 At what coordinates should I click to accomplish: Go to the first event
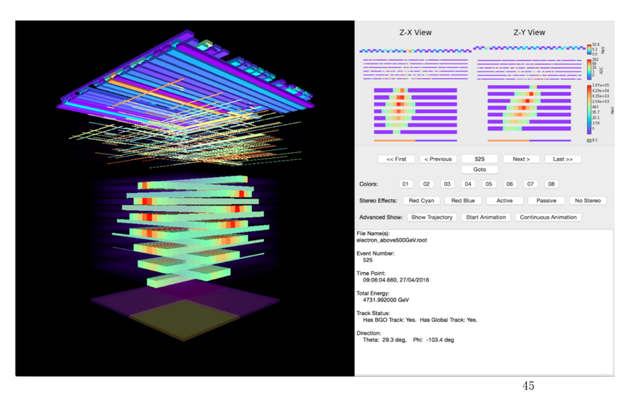(x=396, y=159)
